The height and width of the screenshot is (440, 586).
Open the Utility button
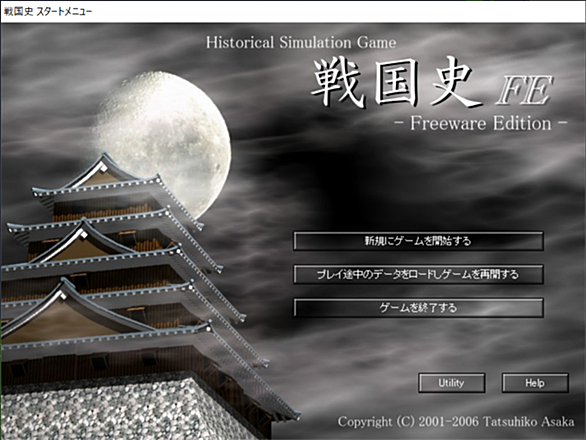point(451,383)
